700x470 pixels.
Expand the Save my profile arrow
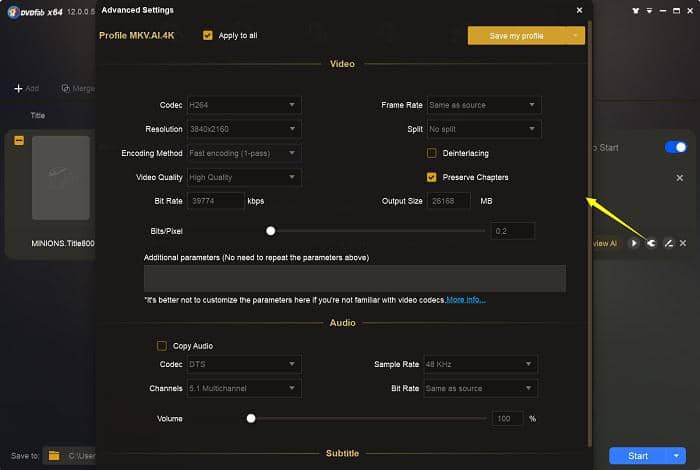coord(575,35)
